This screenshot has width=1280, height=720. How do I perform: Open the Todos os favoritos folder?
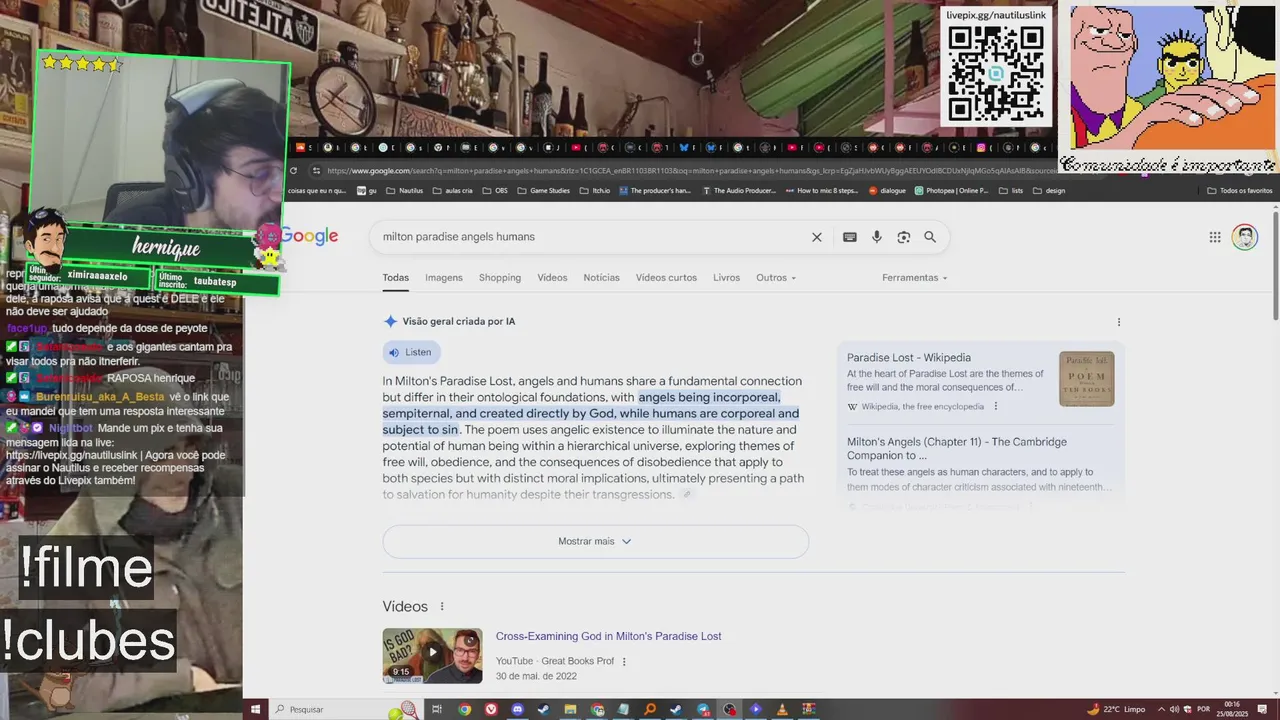pos(1239,190)
